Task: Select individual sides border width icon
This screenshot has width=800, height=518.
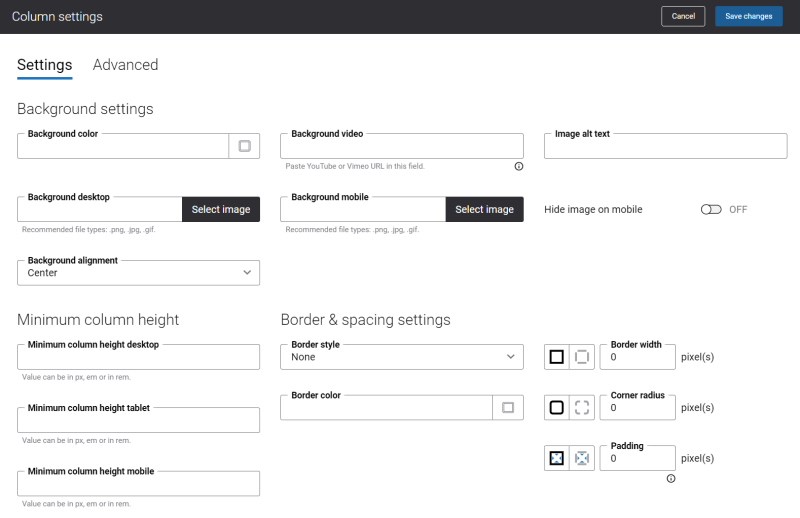Action: coord(582,357)
